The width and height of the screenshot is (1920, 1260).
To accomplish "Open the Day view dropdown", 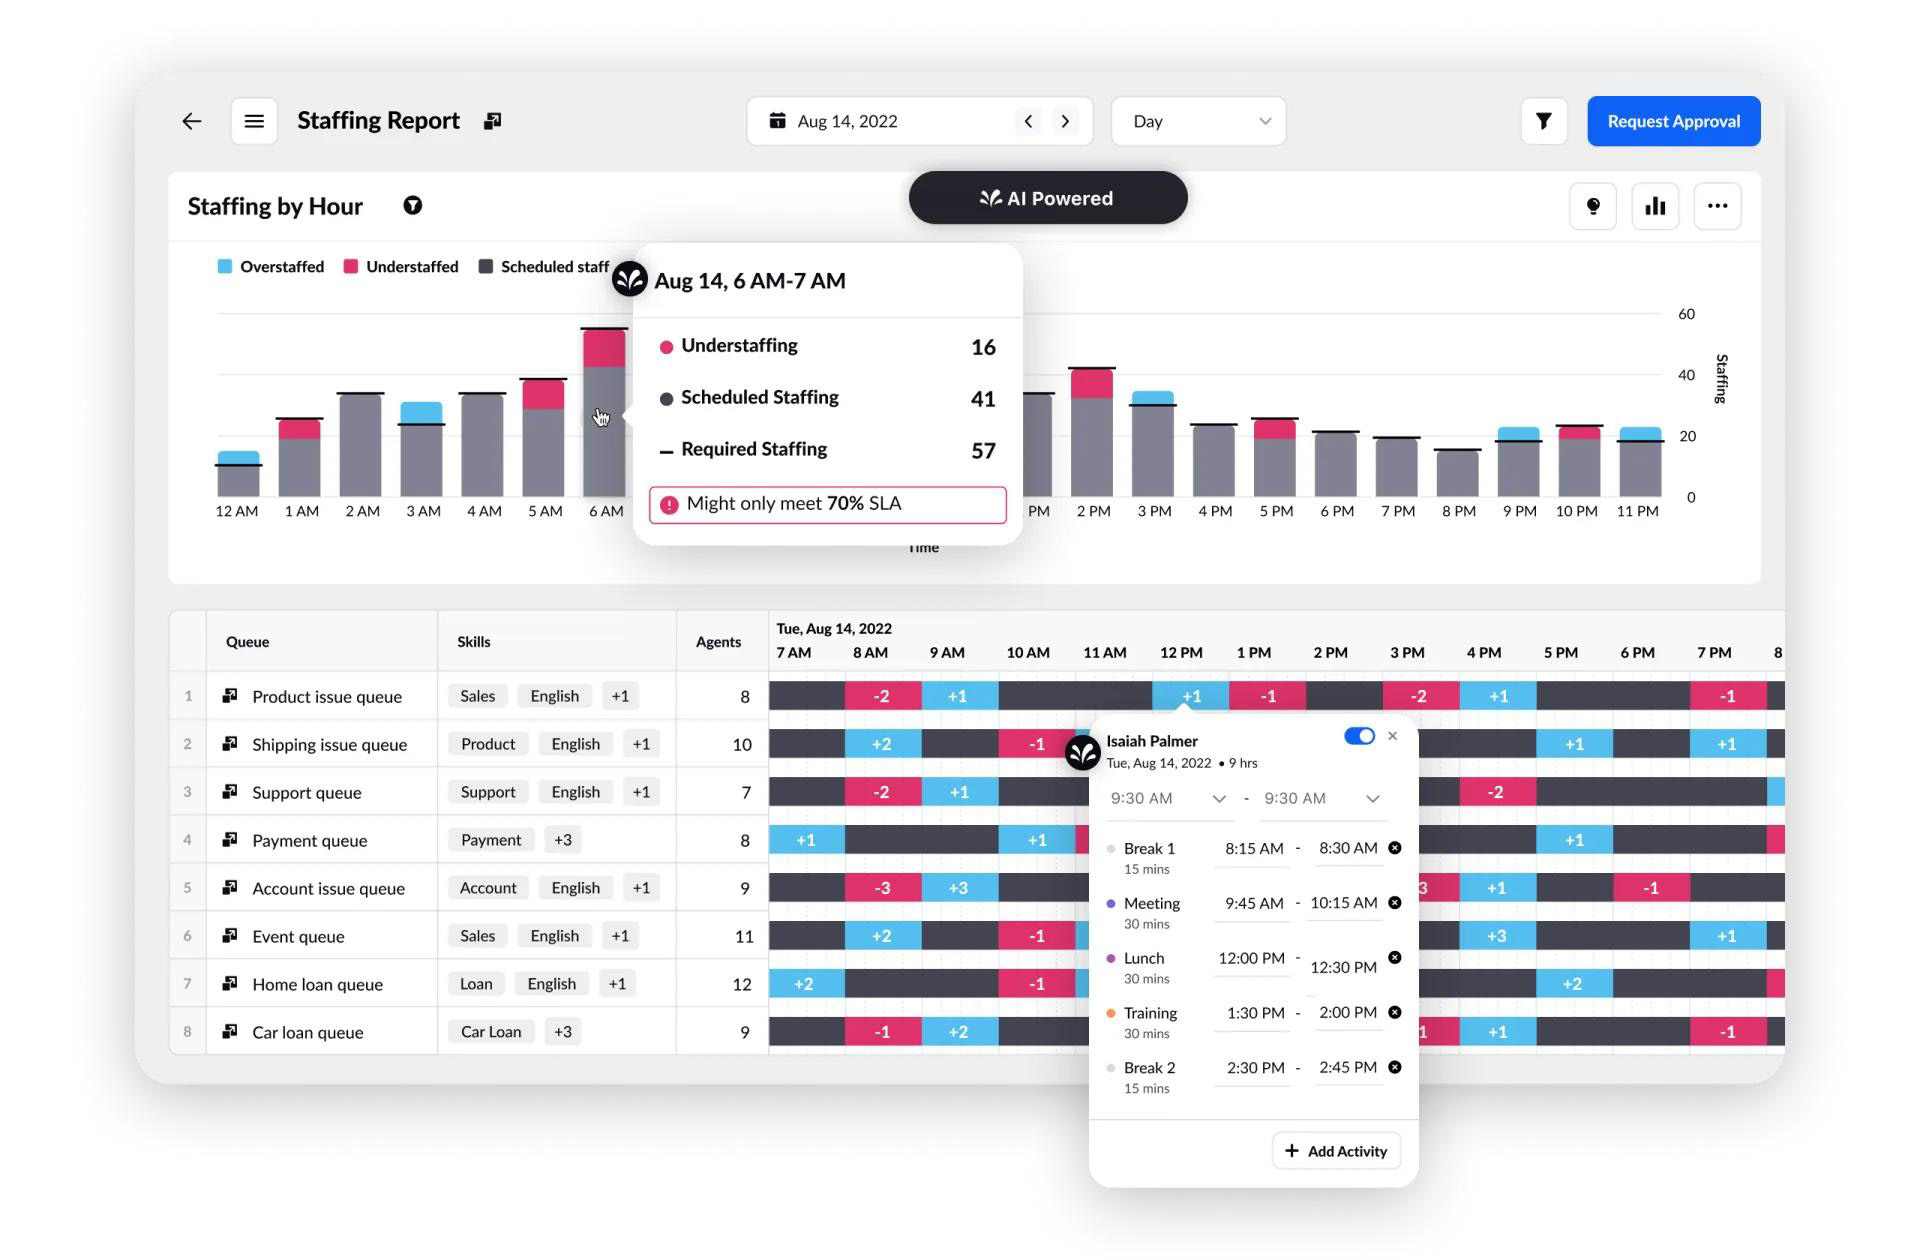I will click(1198, 121).
